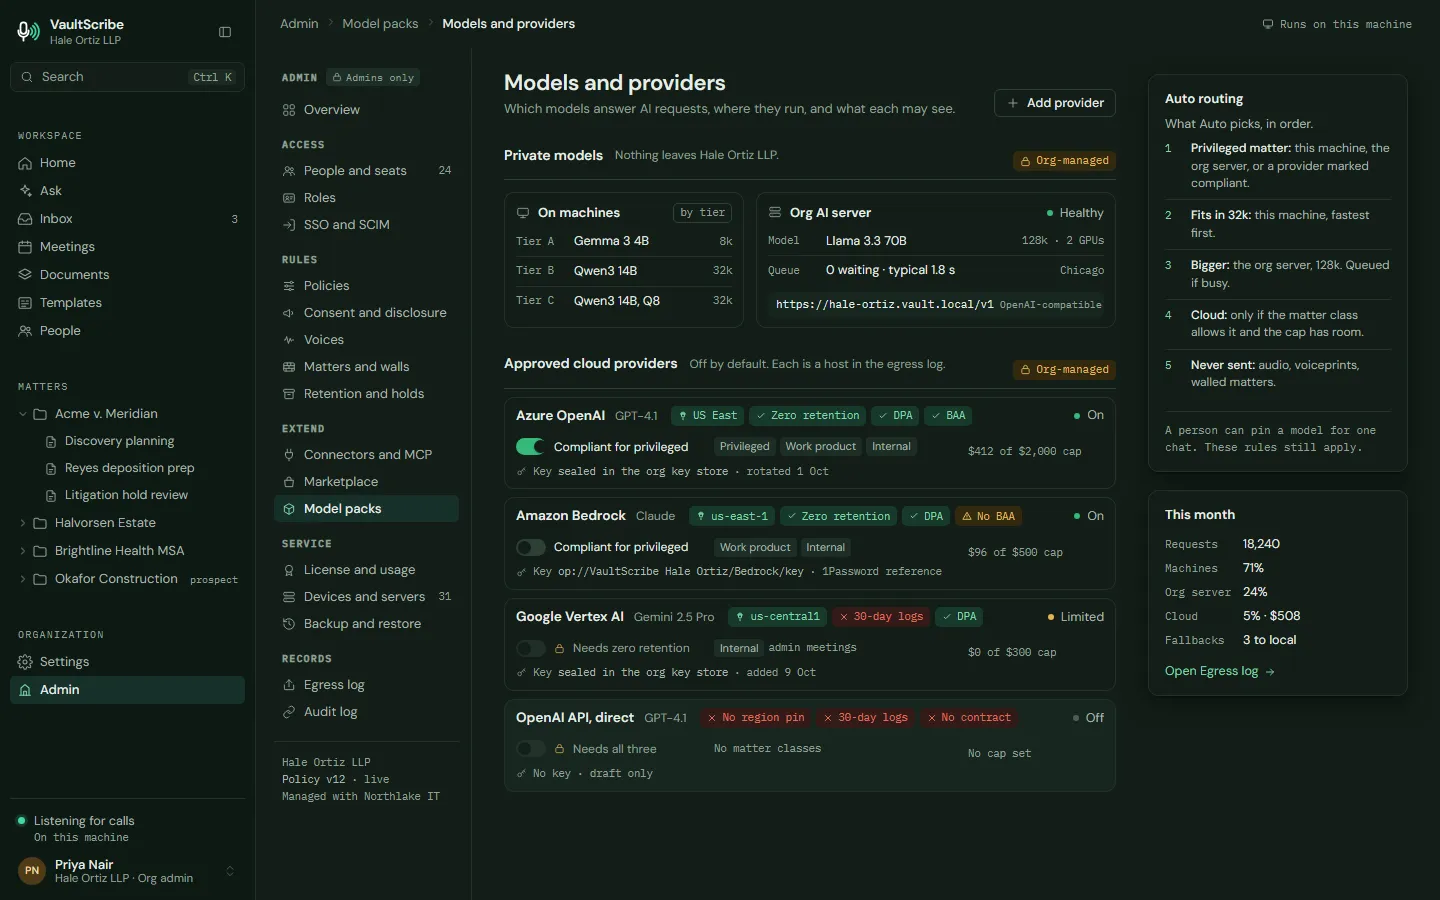Open the Policies rules page

366,286
